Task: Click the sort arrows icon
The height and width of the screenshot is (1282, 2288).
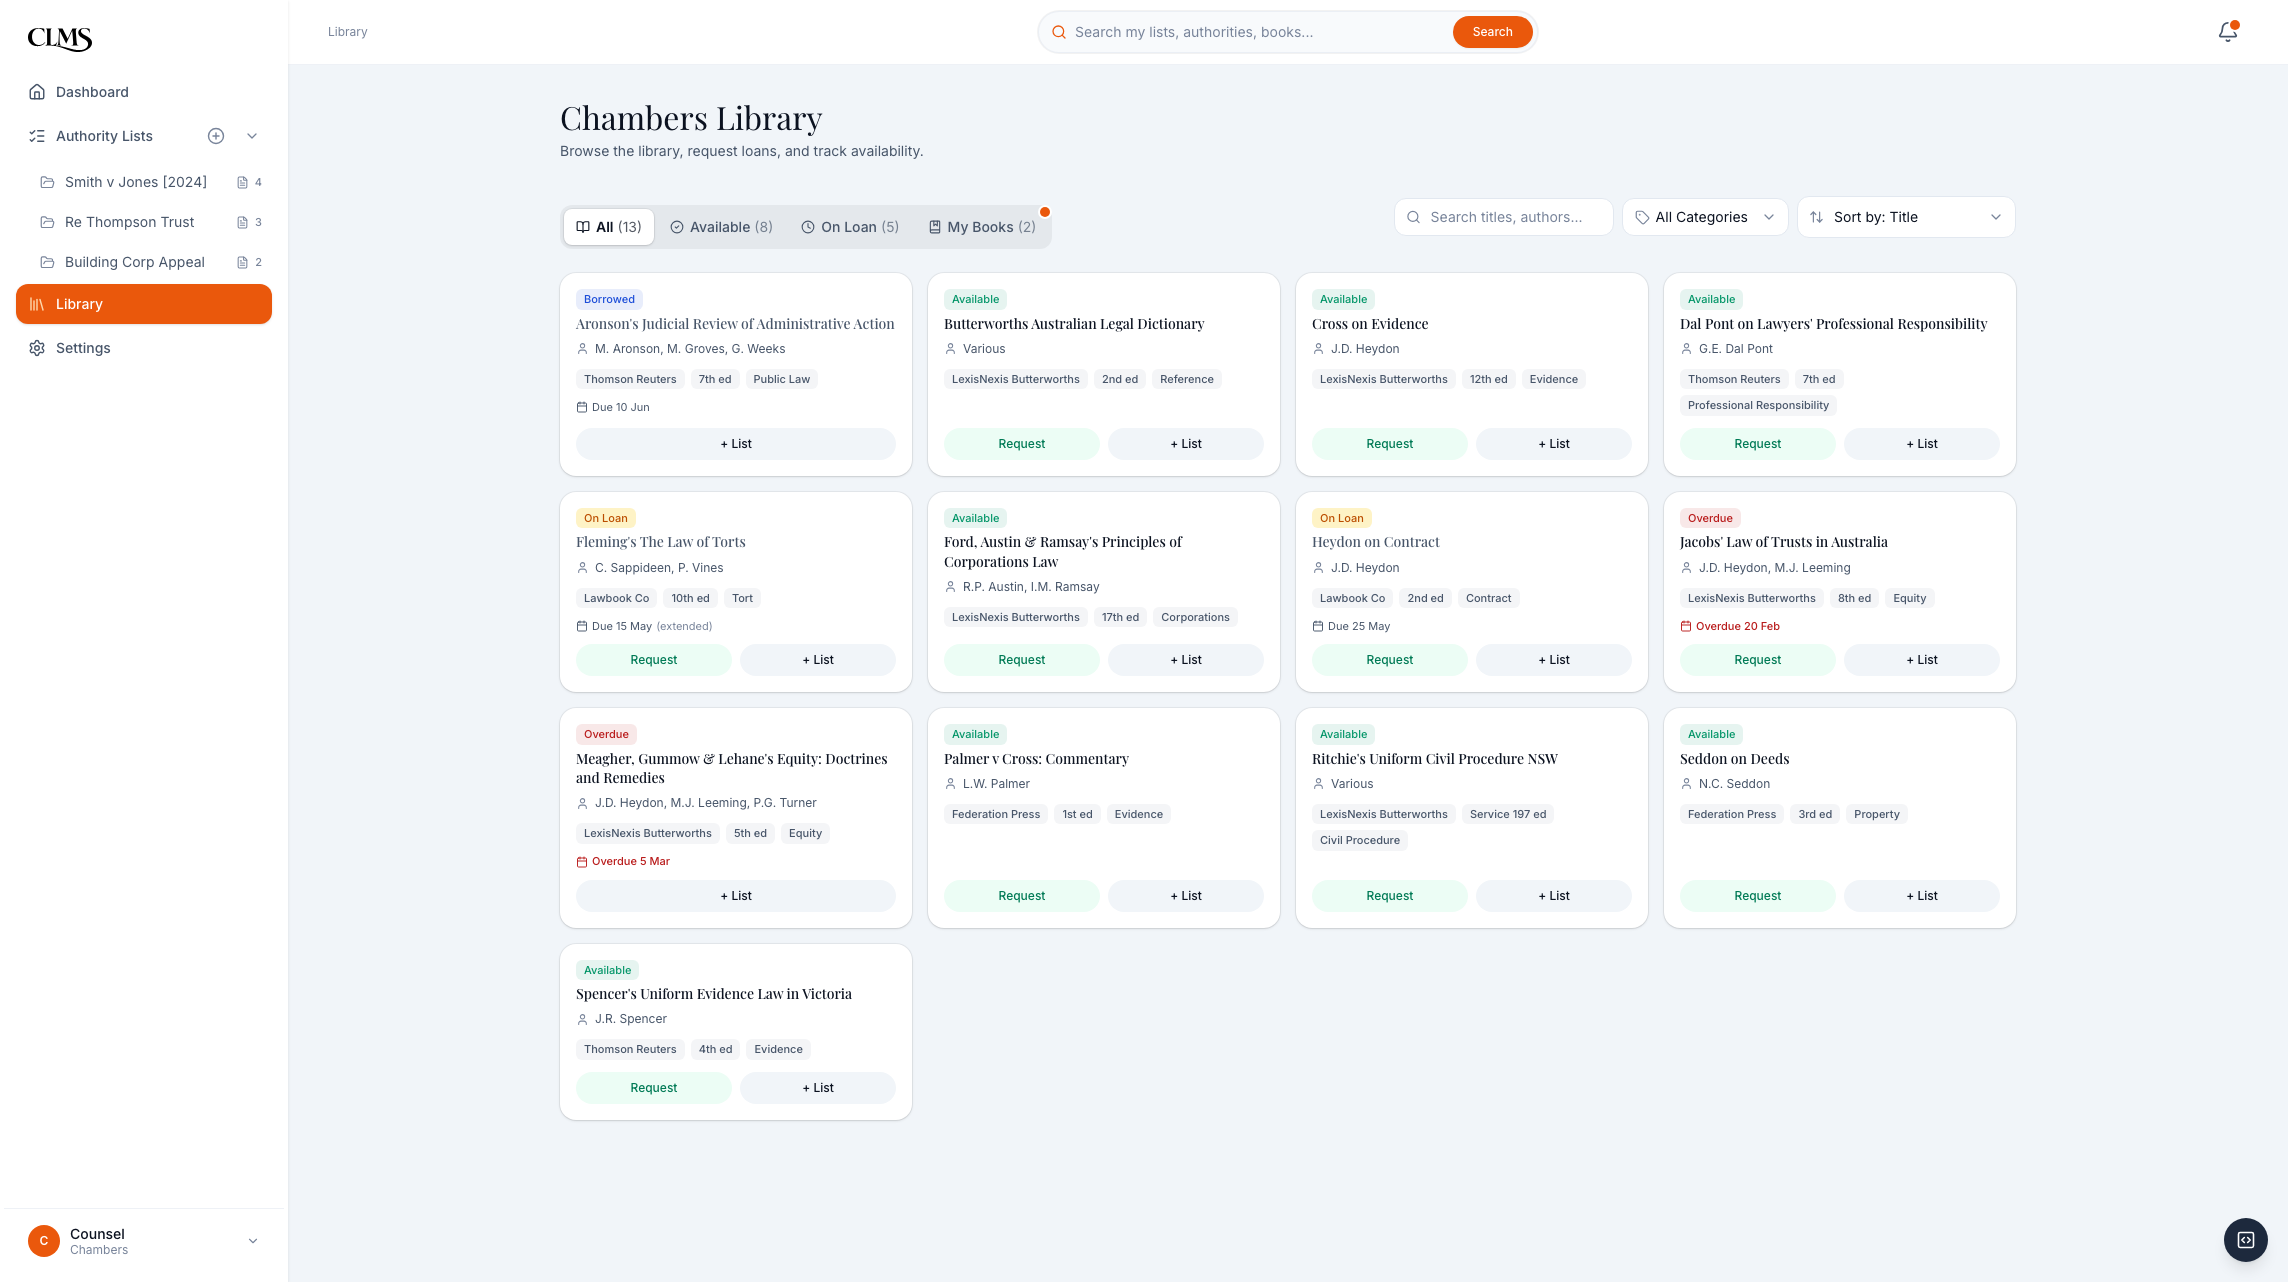Action: click(x=1817, y=217)
